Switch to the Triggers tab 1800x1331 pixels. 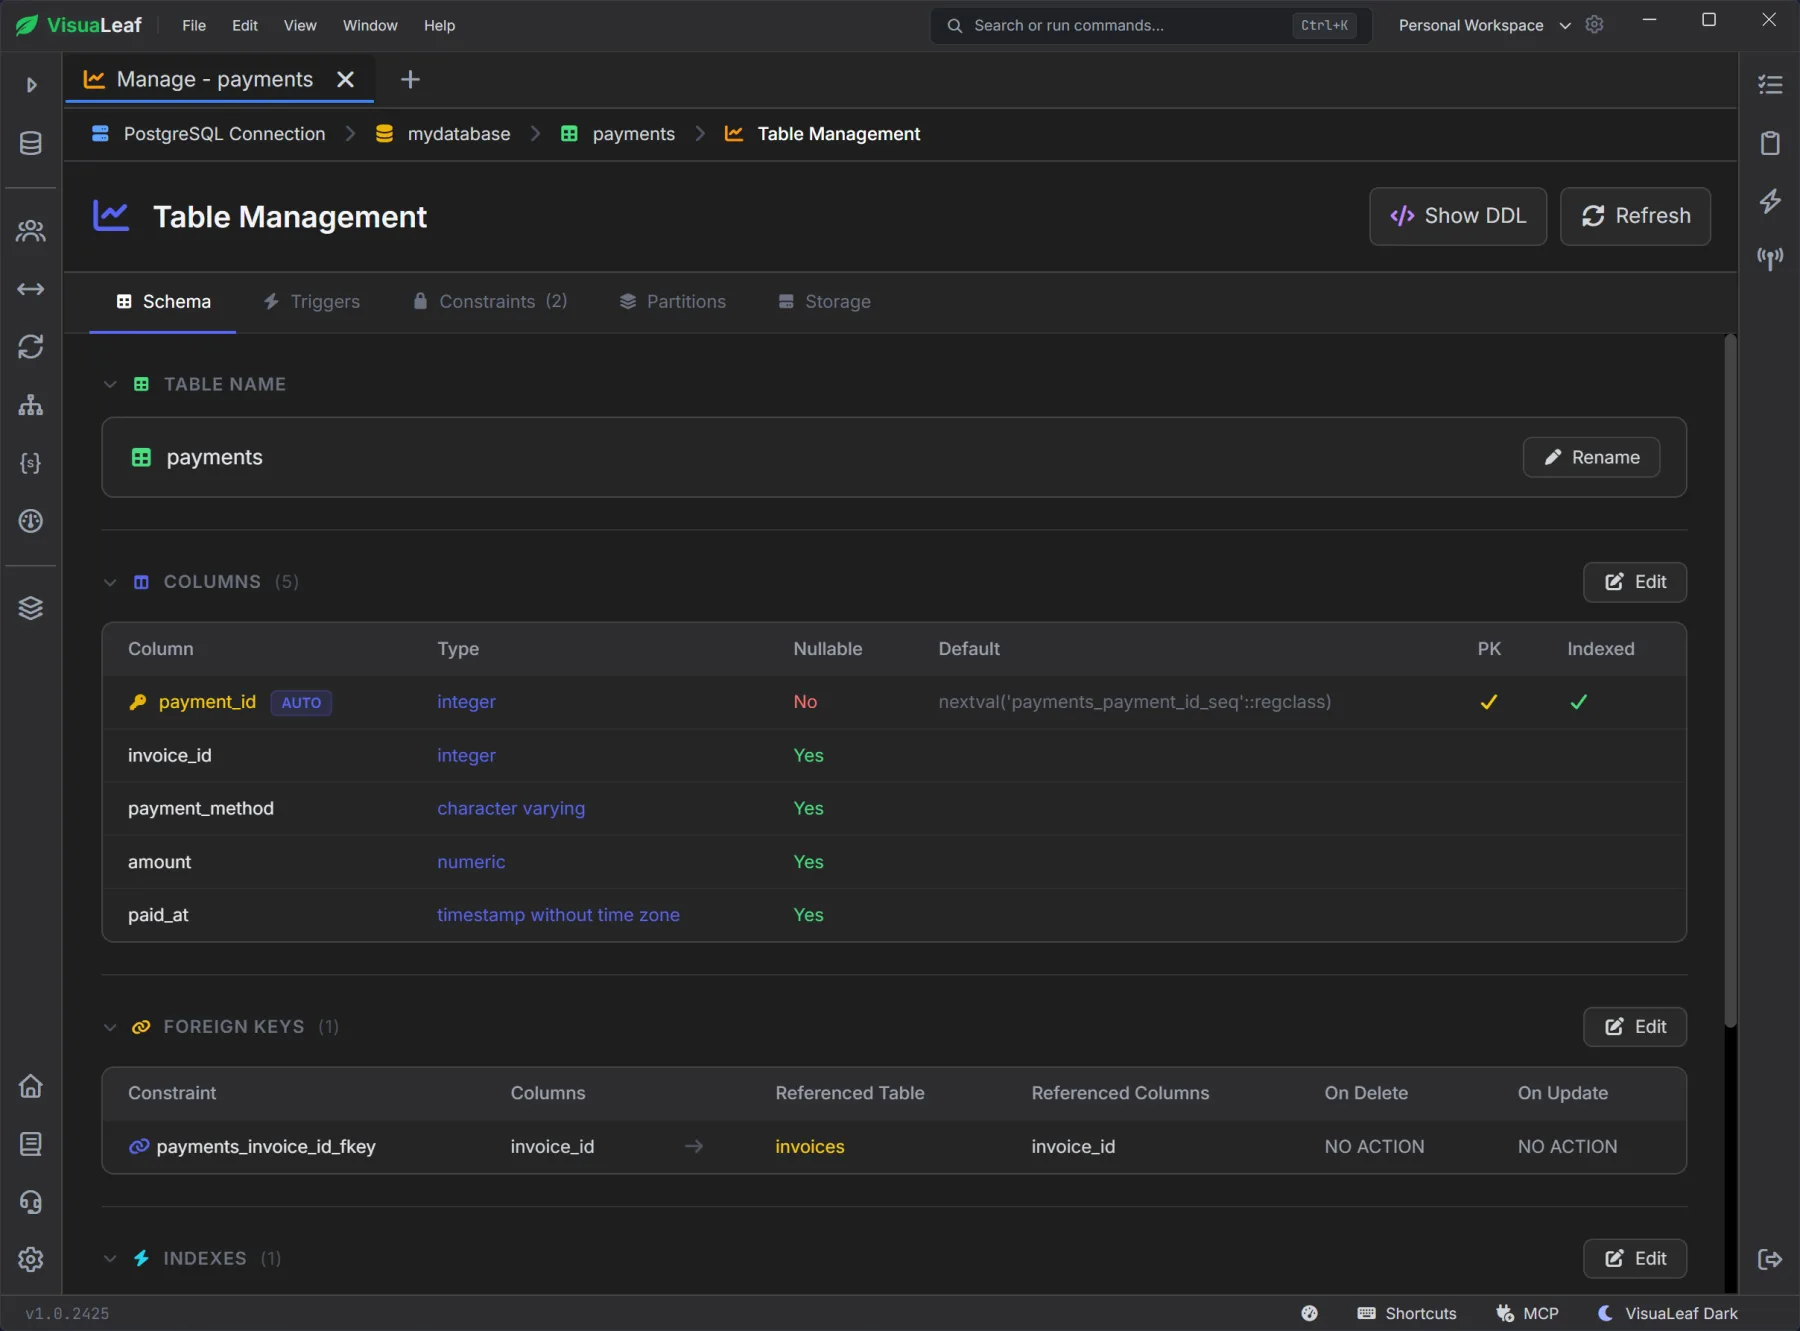[311, 302]
